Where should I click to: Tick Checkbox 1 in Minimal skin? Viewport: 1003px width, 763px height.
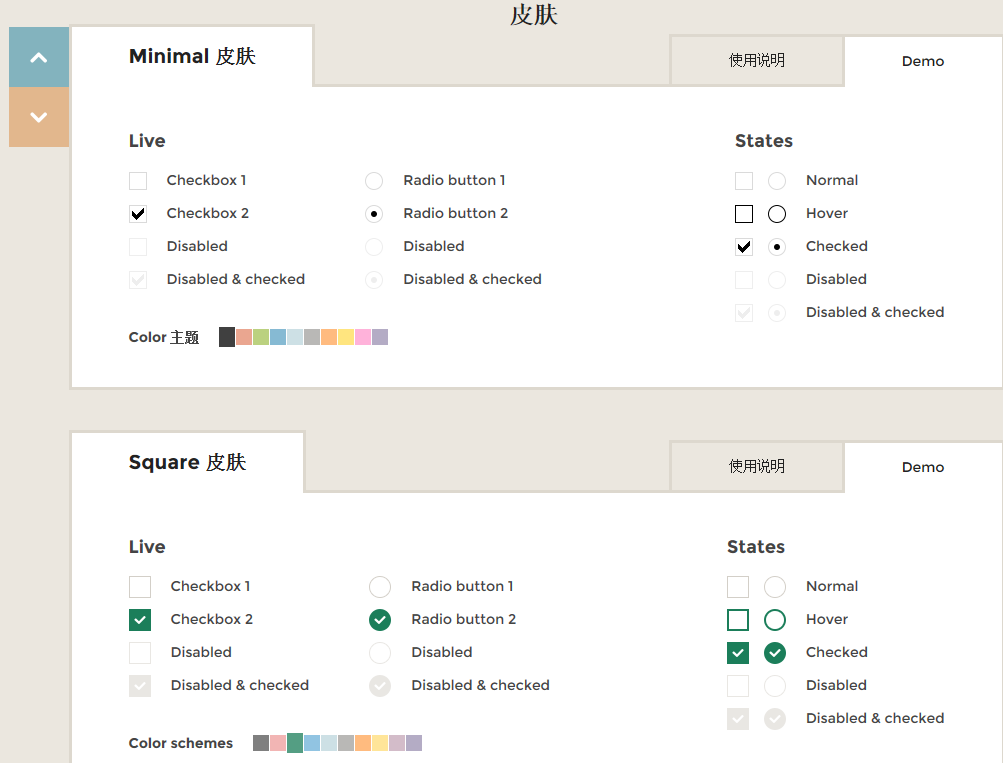138,180
